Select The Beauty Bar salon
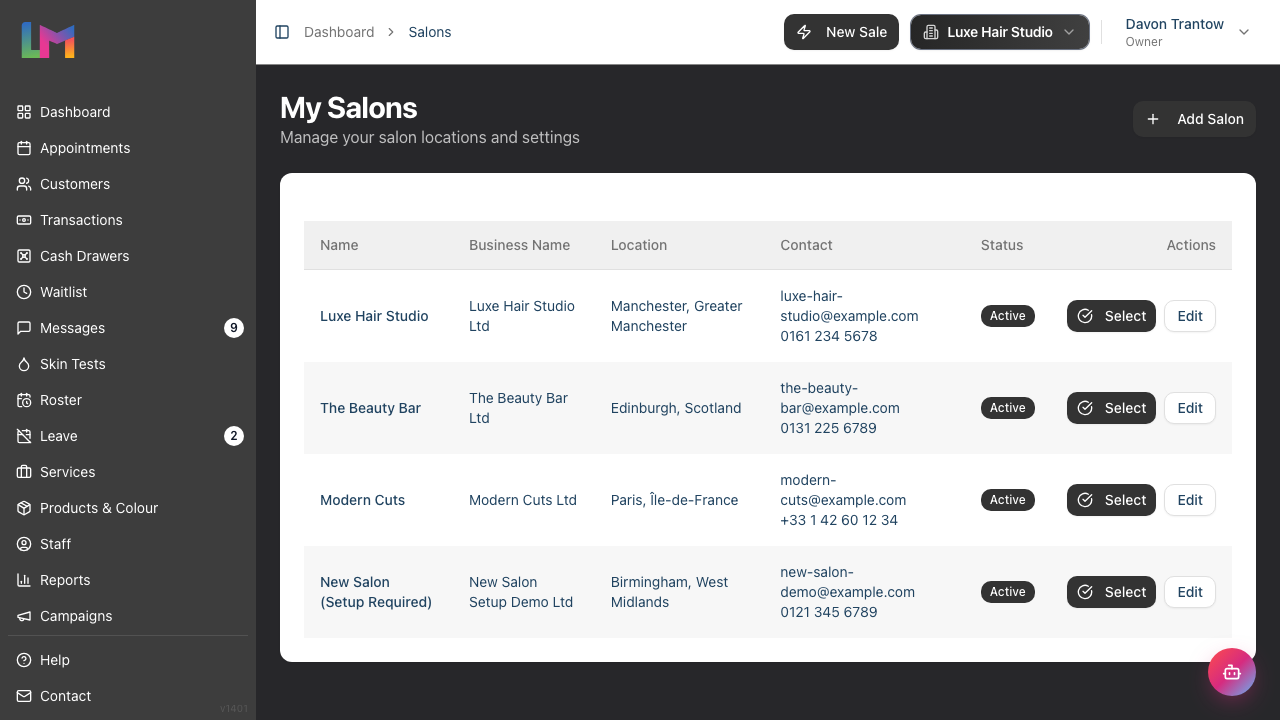Screen dimensions: 1280x720 (x=1111, y=408)
